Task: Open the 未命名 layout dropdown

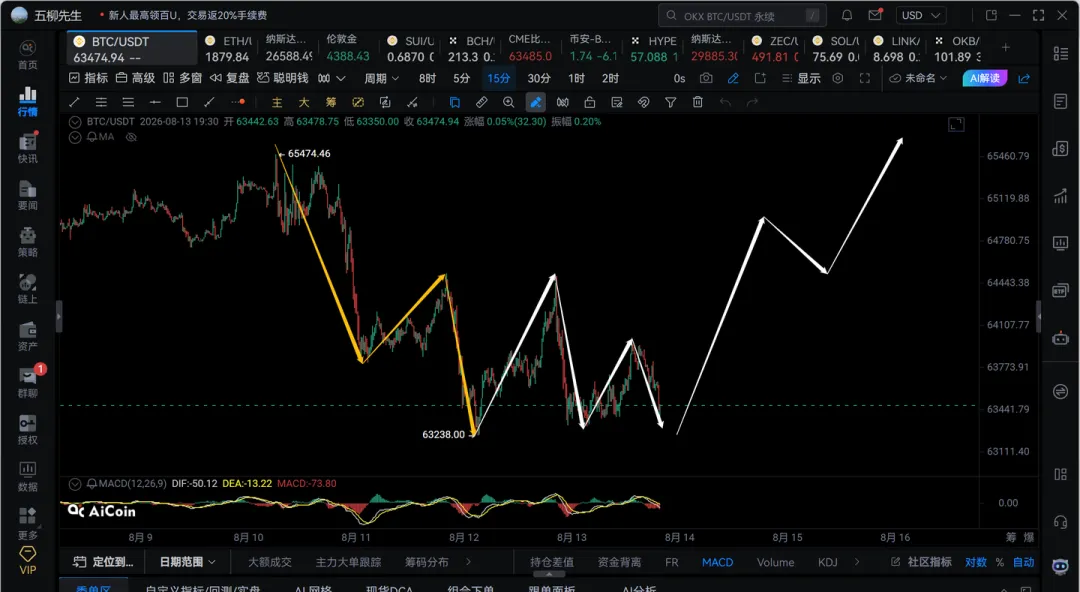Action: [x=919, y=79]
